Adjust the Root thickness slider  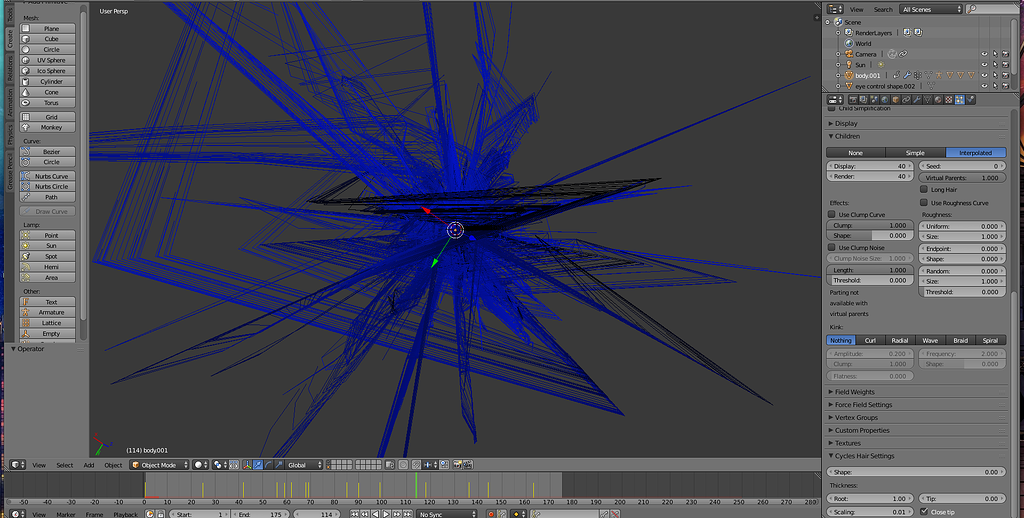[x=870, y=498]
